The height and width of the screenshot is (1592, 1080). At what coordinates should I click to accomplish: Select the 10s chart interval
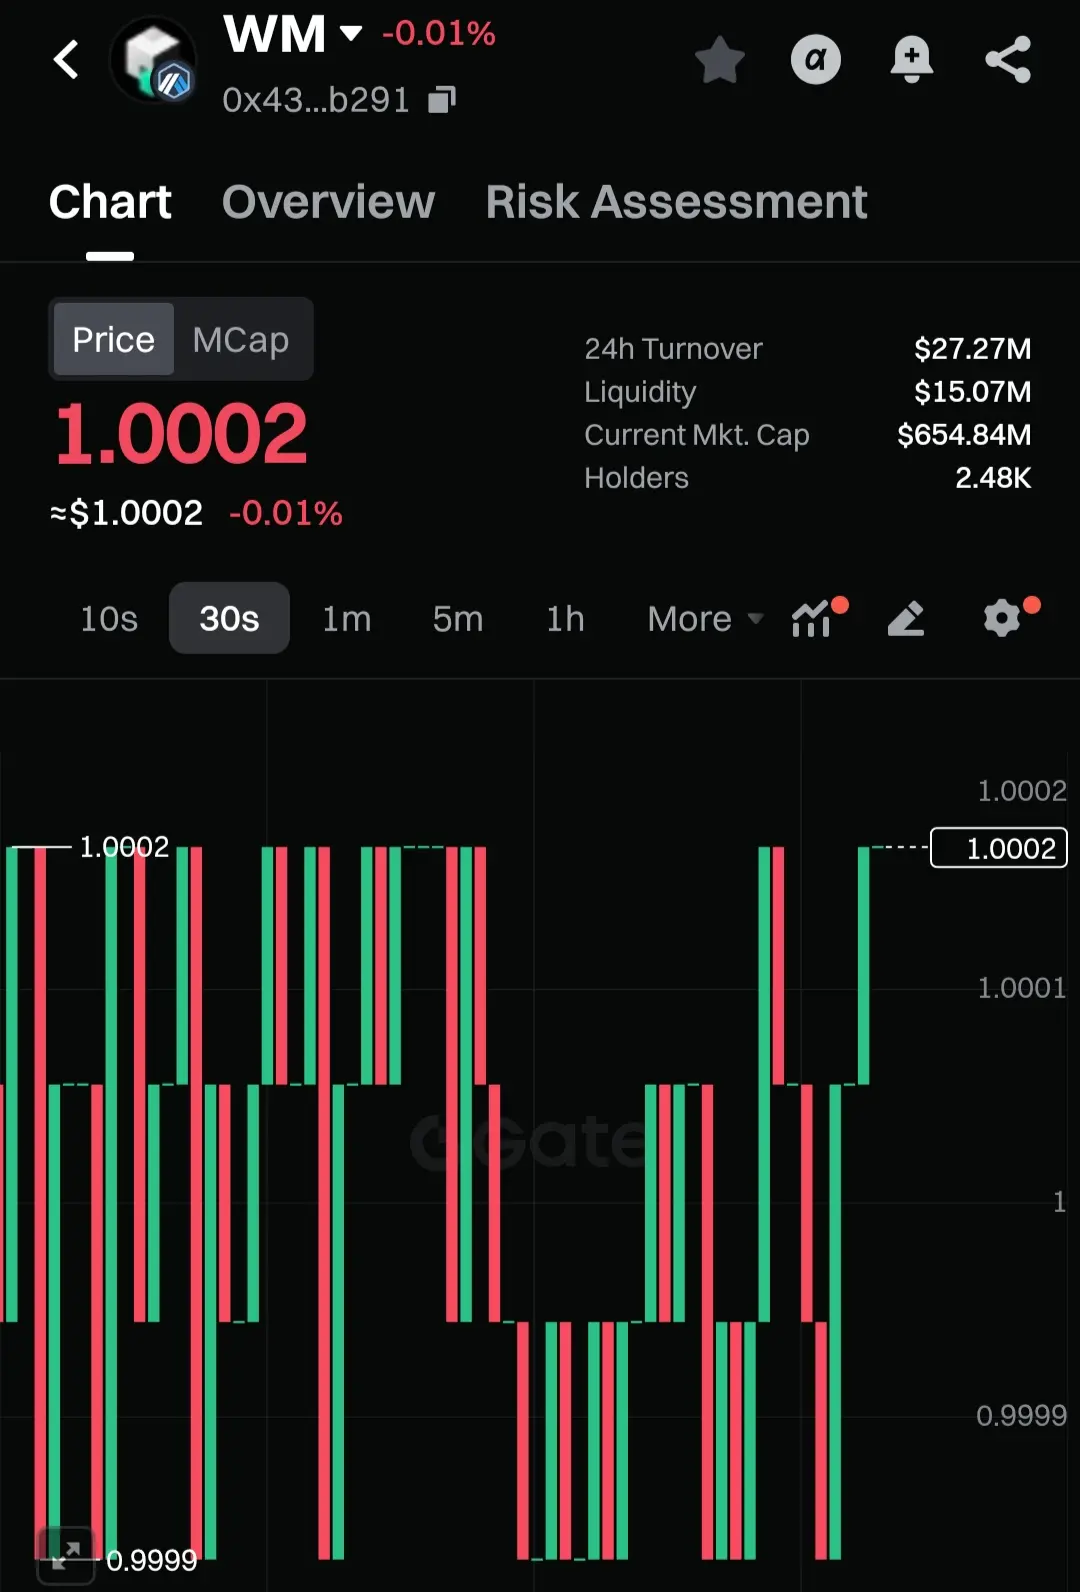click(109, 619)
